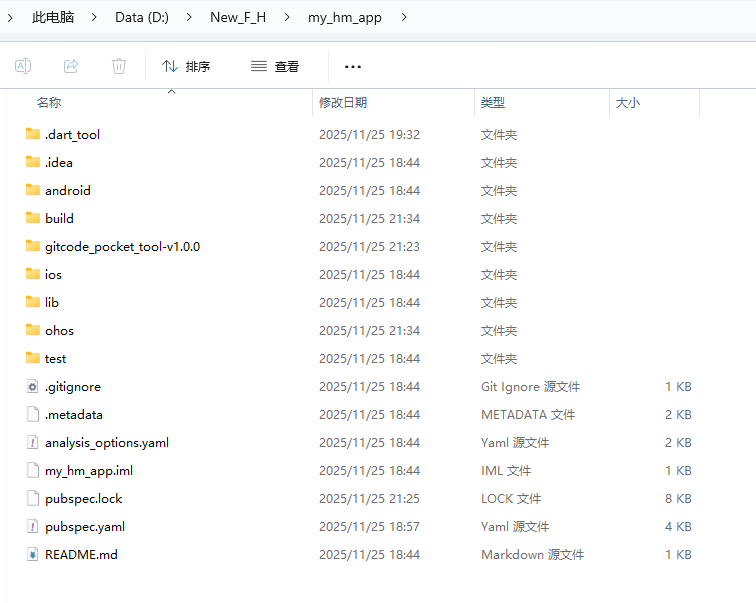The width and height of the screenshot is (756, 603).
Task: Click the file name android
Action: tap(68, 190)
